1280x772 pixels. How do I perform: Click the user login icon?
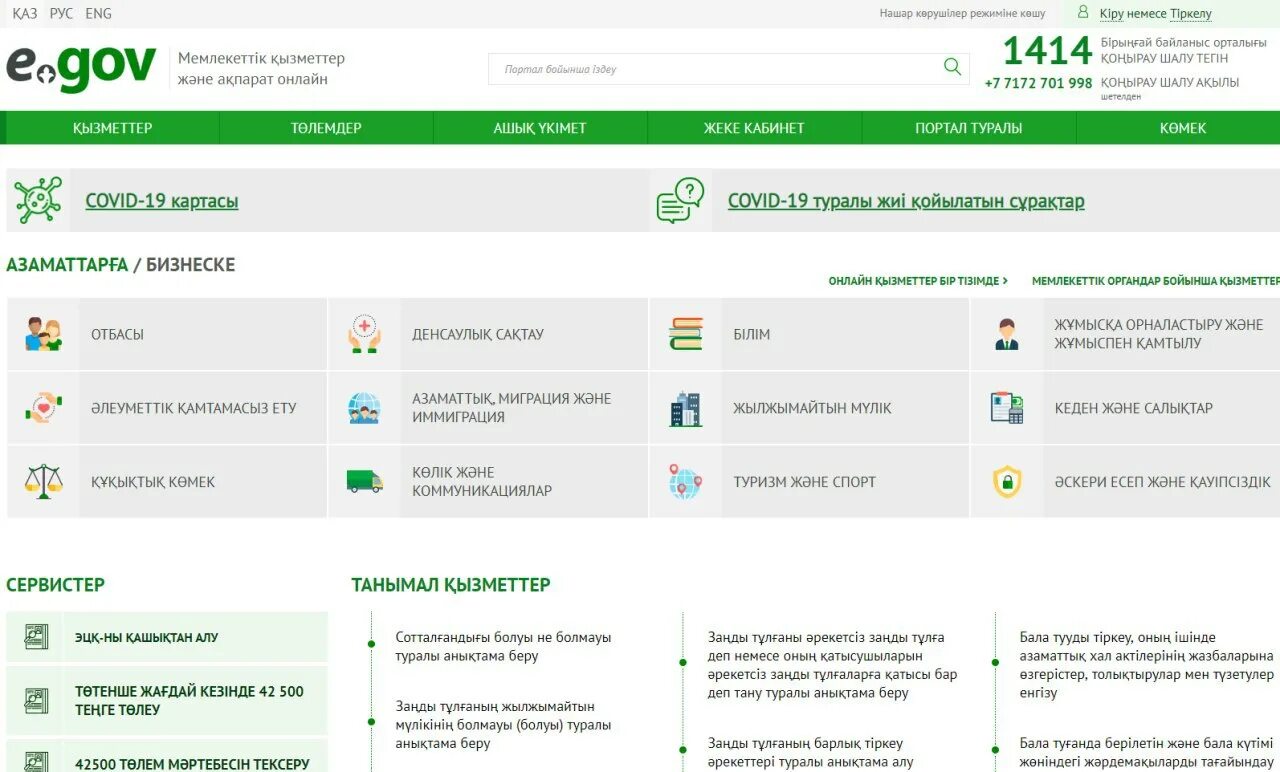[x=1083, y=13]
